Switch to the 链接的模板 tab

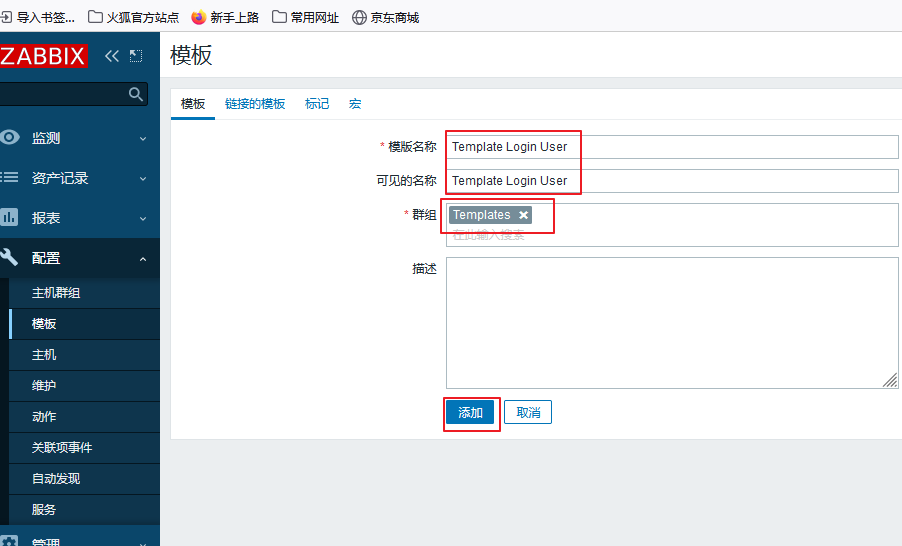(x=255, y=104)
